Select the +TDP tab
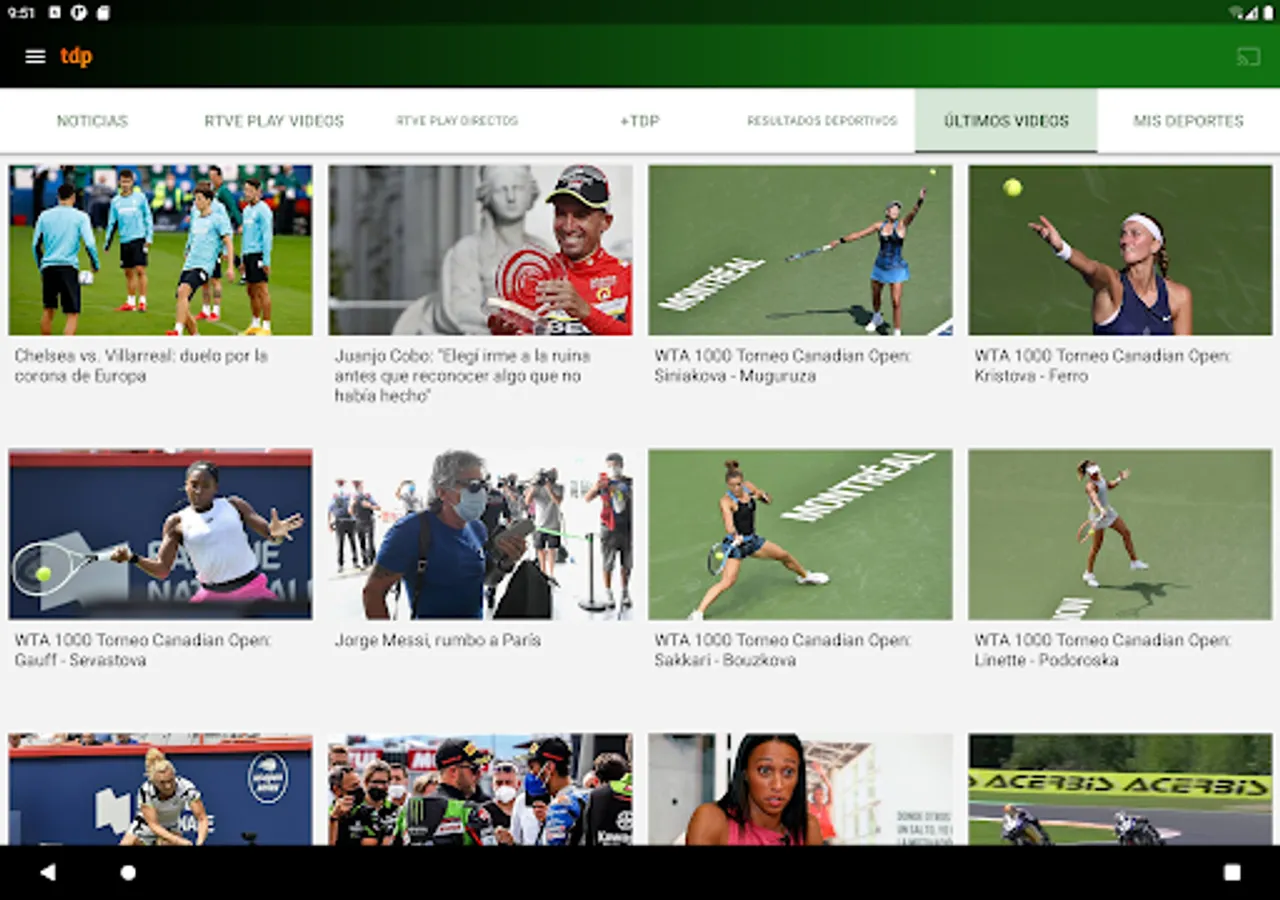Image resolution: width=1280 pixels, height=900 pixels. [x=640, y=121]
